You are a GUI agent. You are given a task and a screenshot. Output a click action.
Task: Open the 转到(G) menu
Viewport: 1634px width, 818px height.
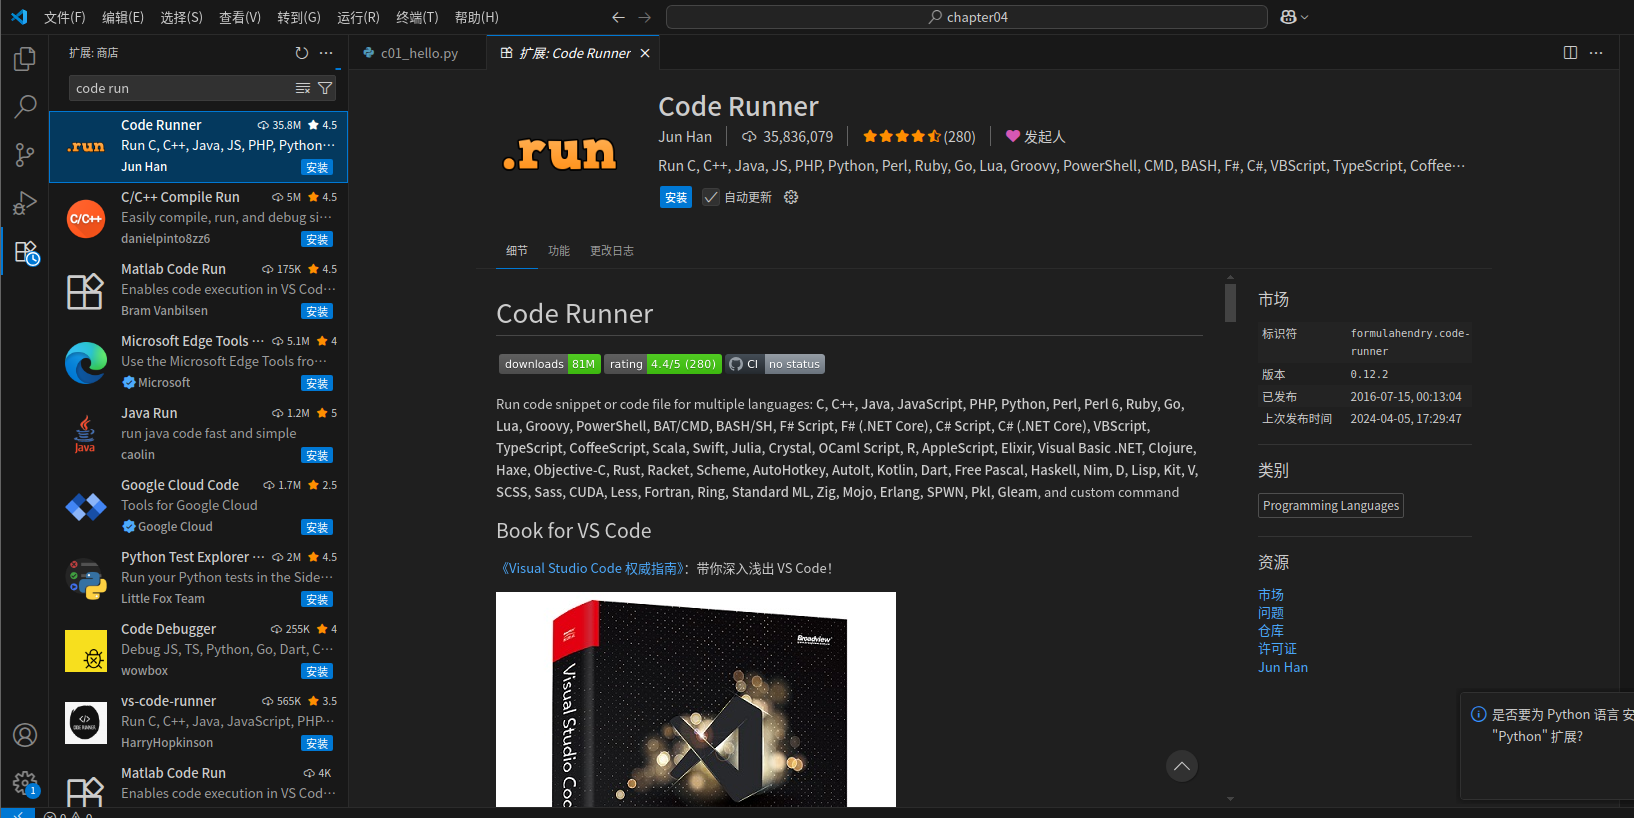tap(299, 17)
